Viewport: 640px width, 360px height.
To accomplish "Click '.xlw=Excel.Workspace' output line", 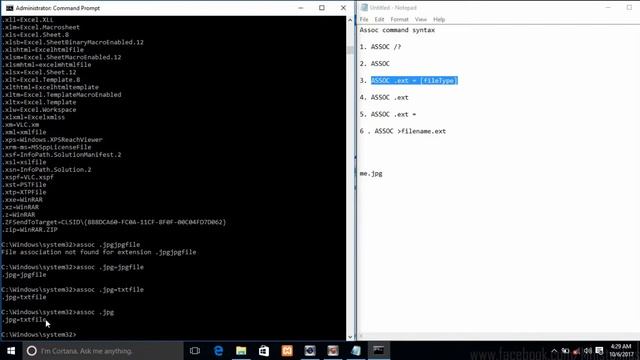I will click(39, 110).
